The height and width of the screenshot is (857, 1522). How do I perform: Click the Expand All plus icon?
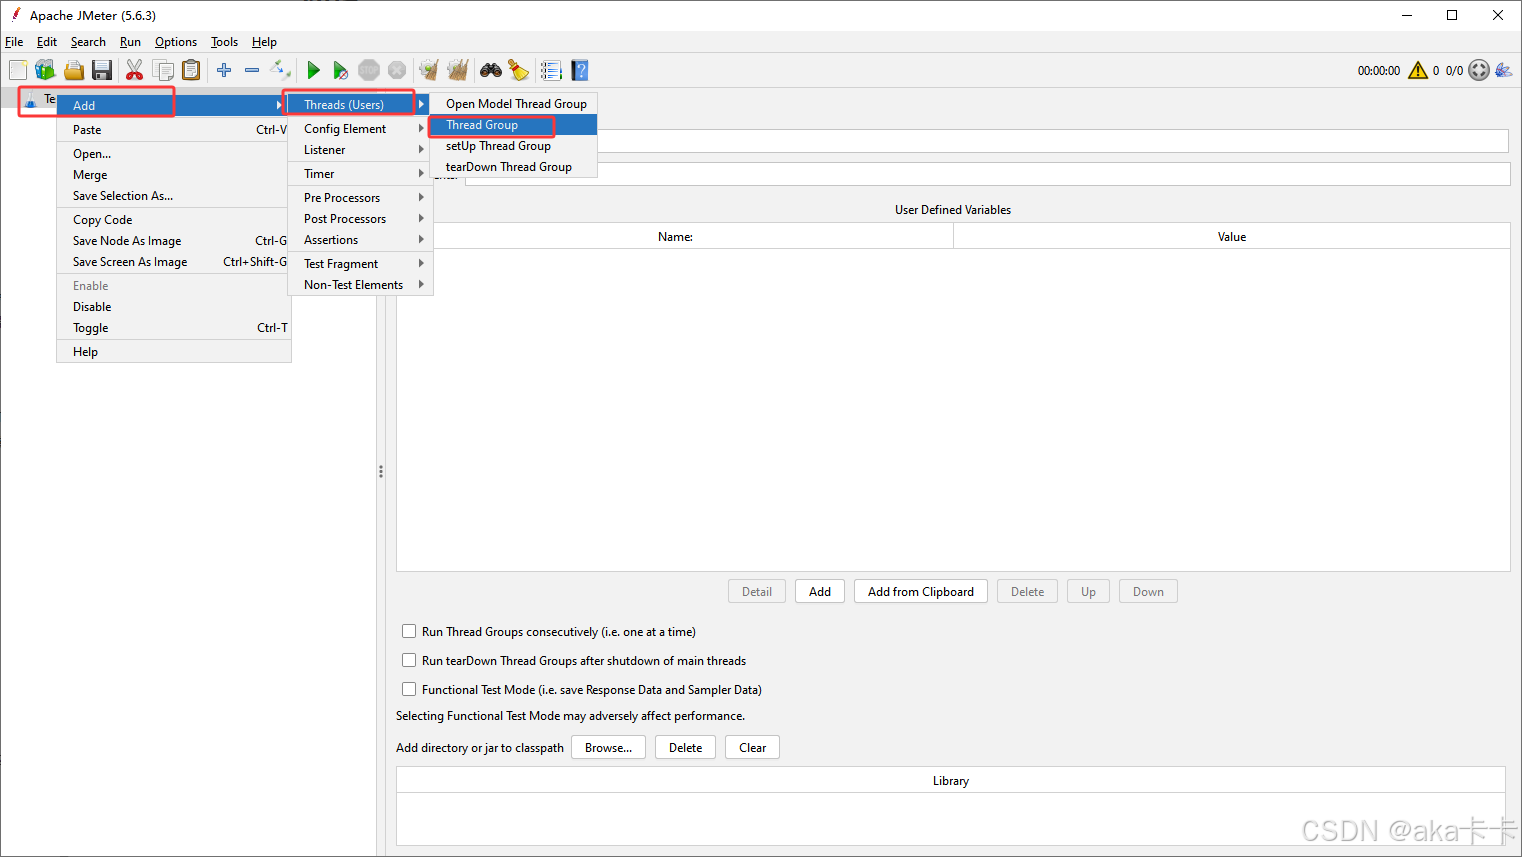(224, 70)
